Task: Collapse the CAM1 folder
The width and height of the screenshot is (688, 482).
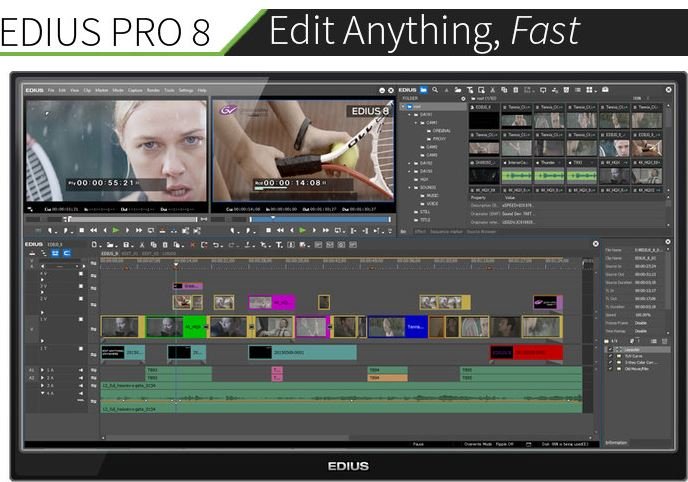Action: [416, 123]
